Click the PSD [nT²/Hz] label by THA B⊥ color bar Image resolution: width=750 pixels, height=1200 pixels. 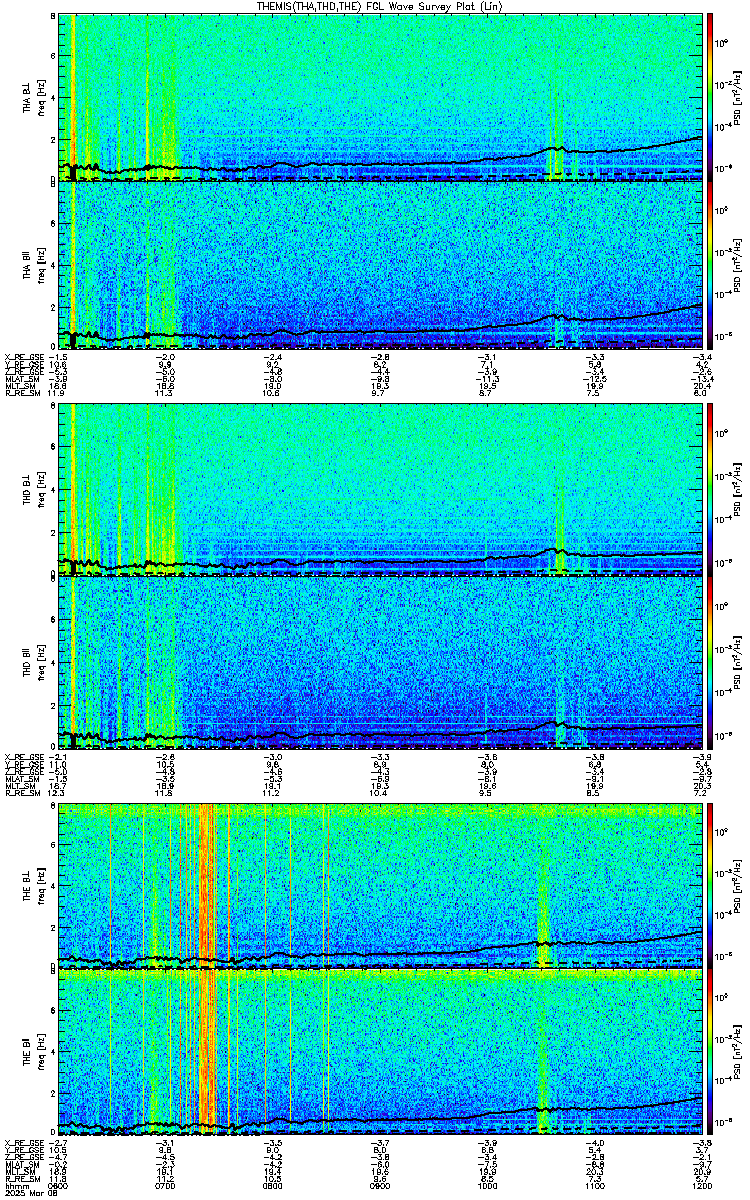[x=737, y=96]
